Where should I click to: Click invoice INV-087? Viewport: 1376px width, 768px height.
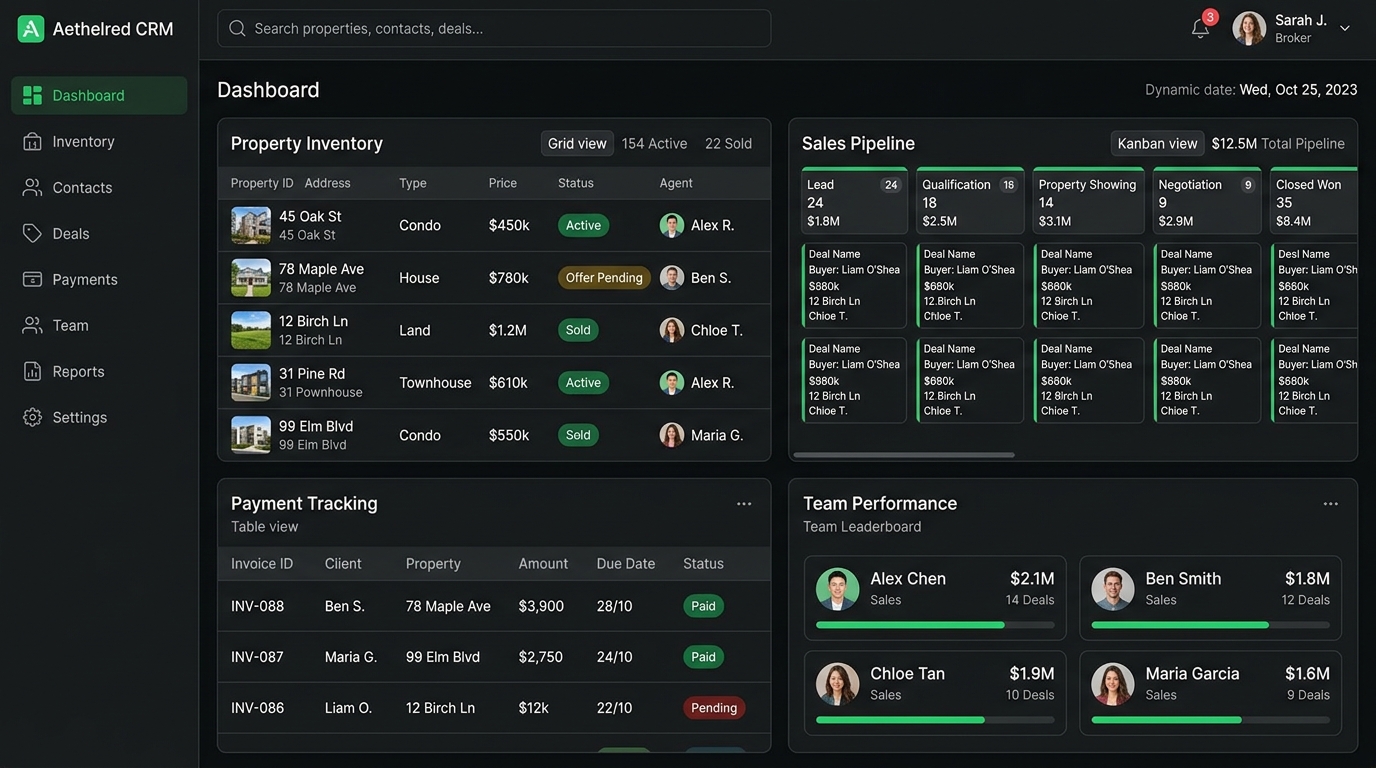257,657
